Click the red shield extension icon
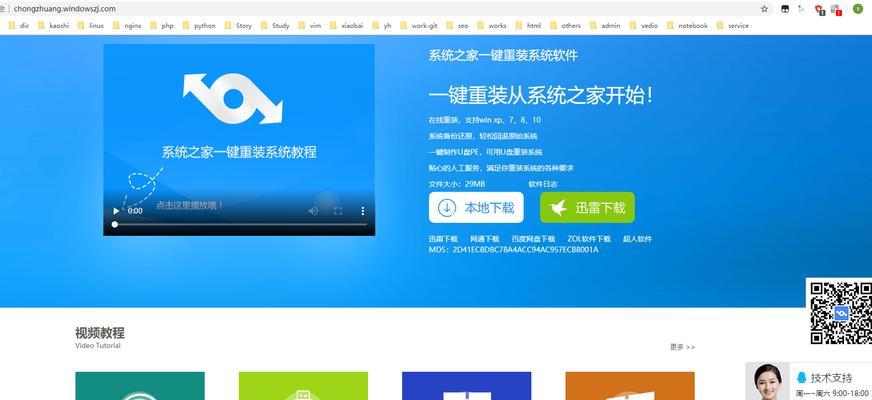 tap(819, 9)
